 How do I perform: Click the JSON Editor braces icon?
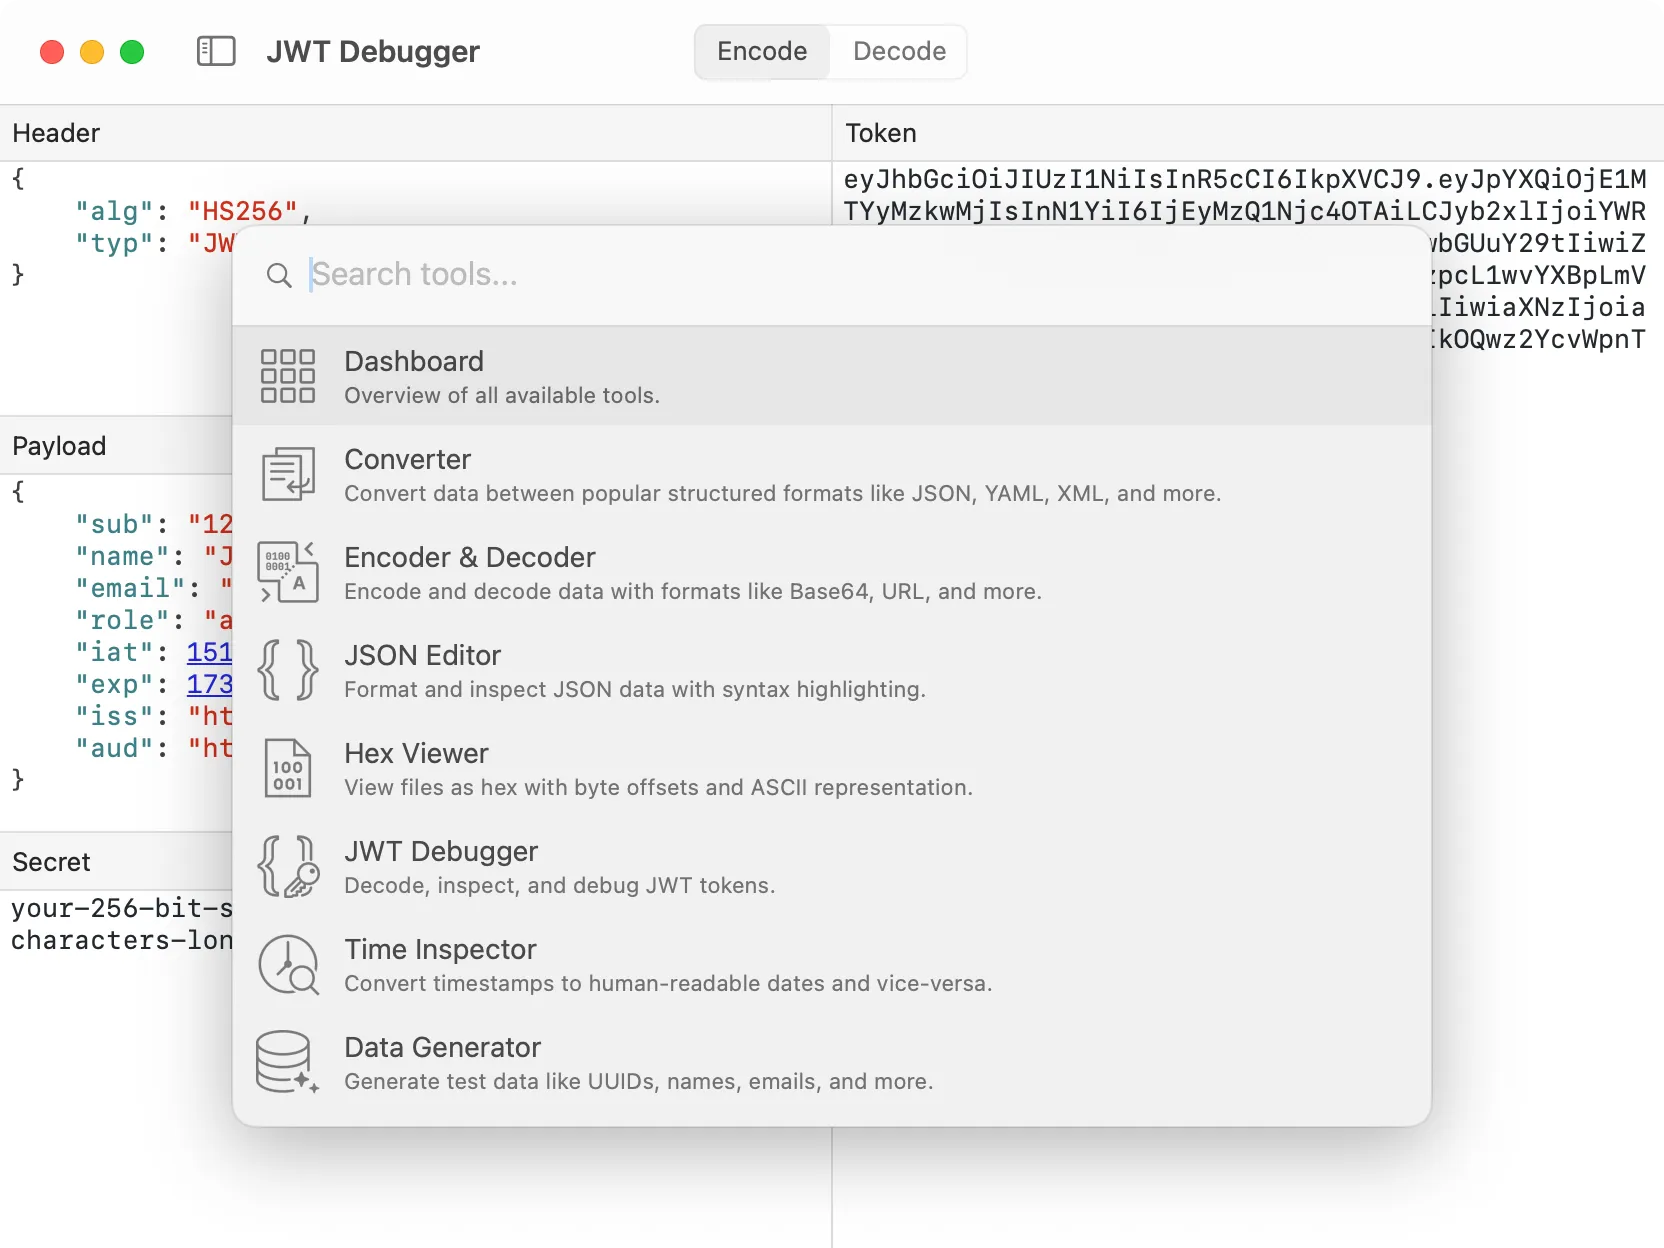[287, 670]
